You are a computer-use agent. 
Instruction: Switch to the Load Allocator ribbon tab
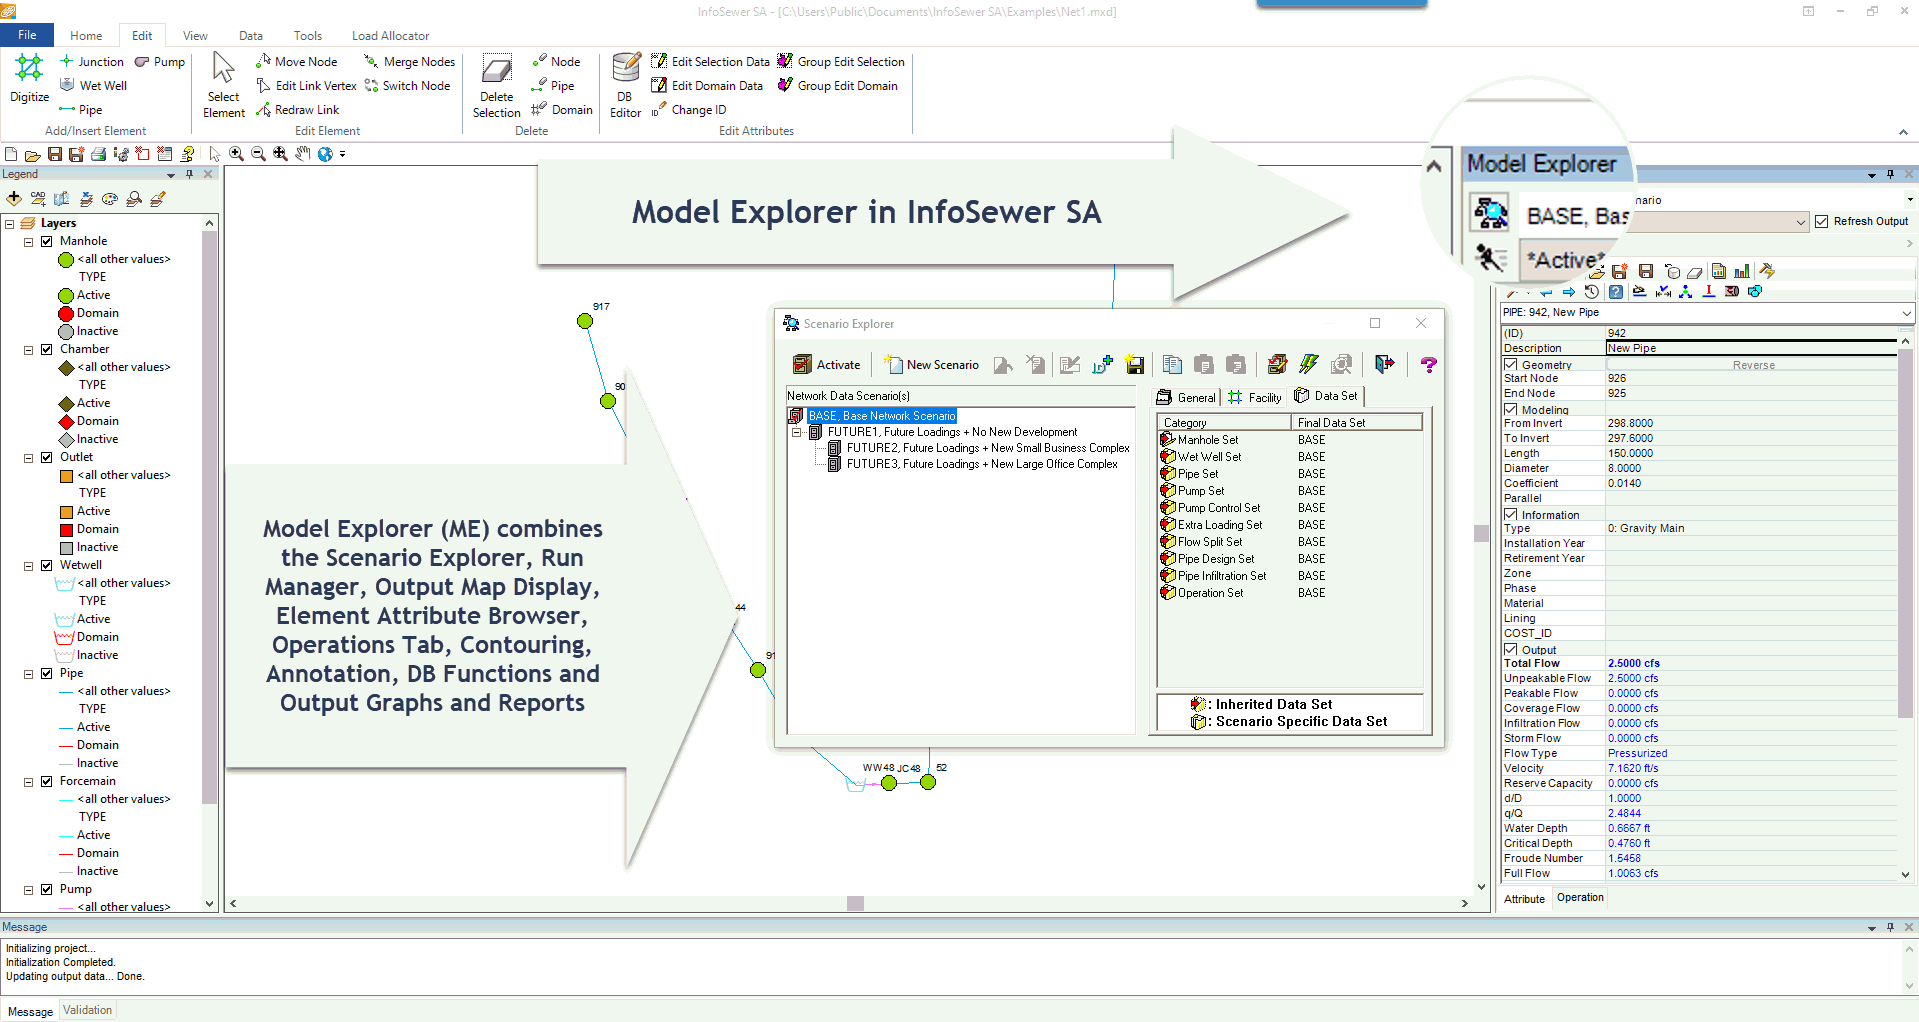390,36
